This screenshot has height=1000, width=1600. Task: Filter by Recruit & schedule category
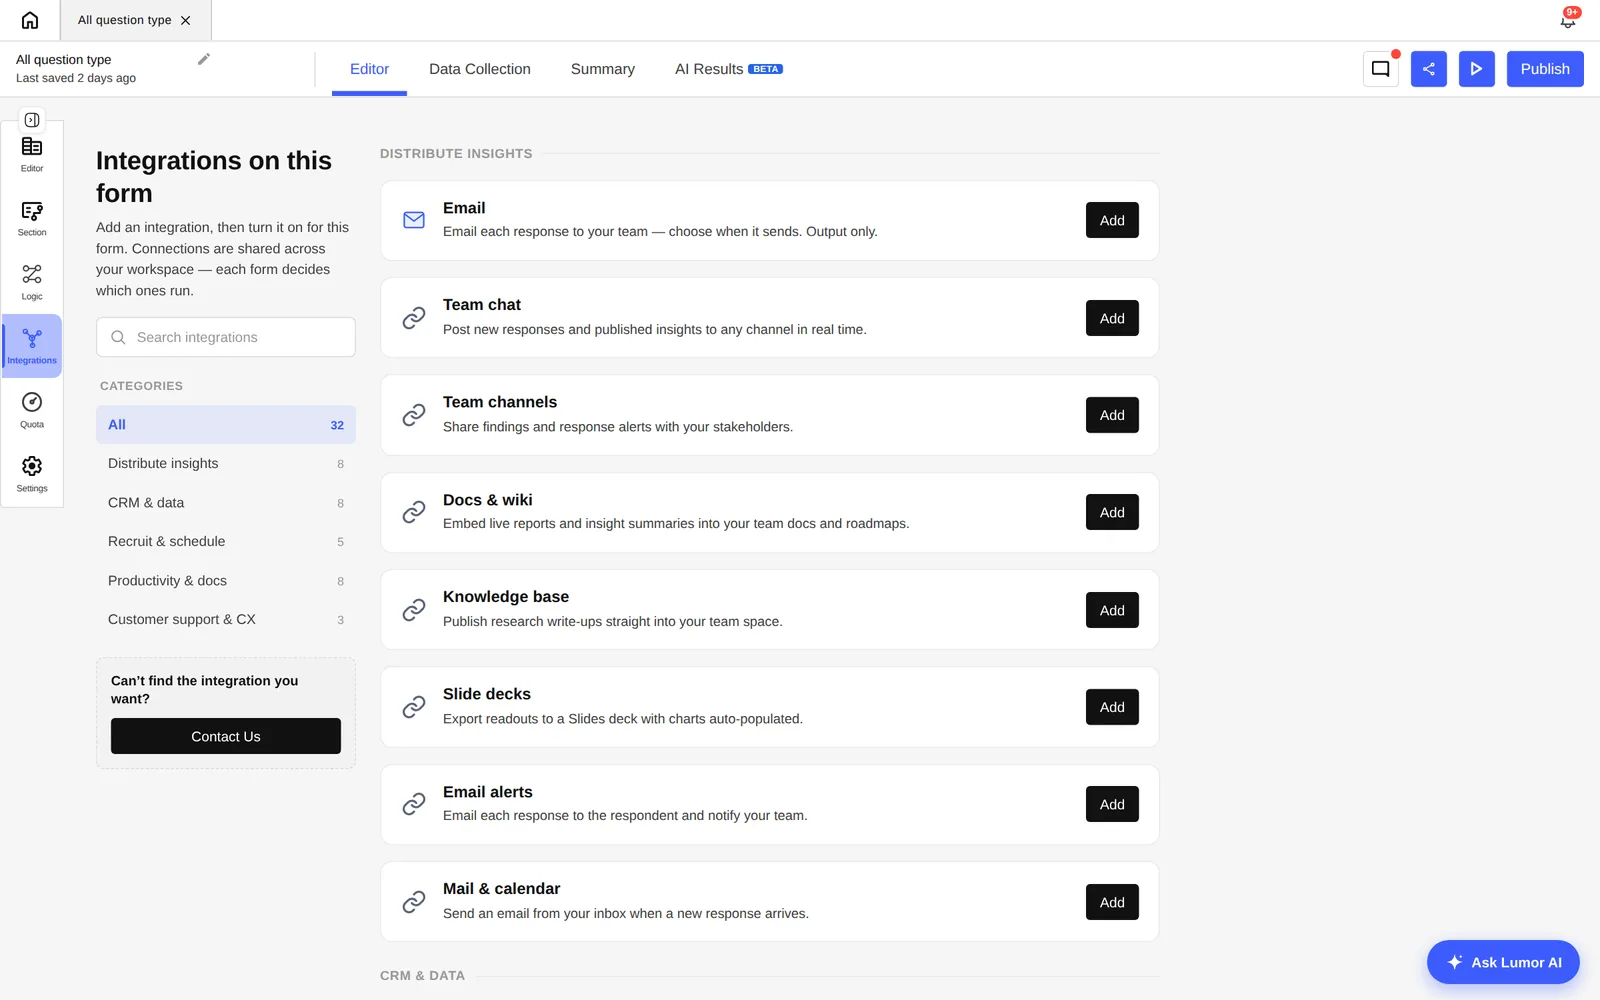click(x=226, y=542)
